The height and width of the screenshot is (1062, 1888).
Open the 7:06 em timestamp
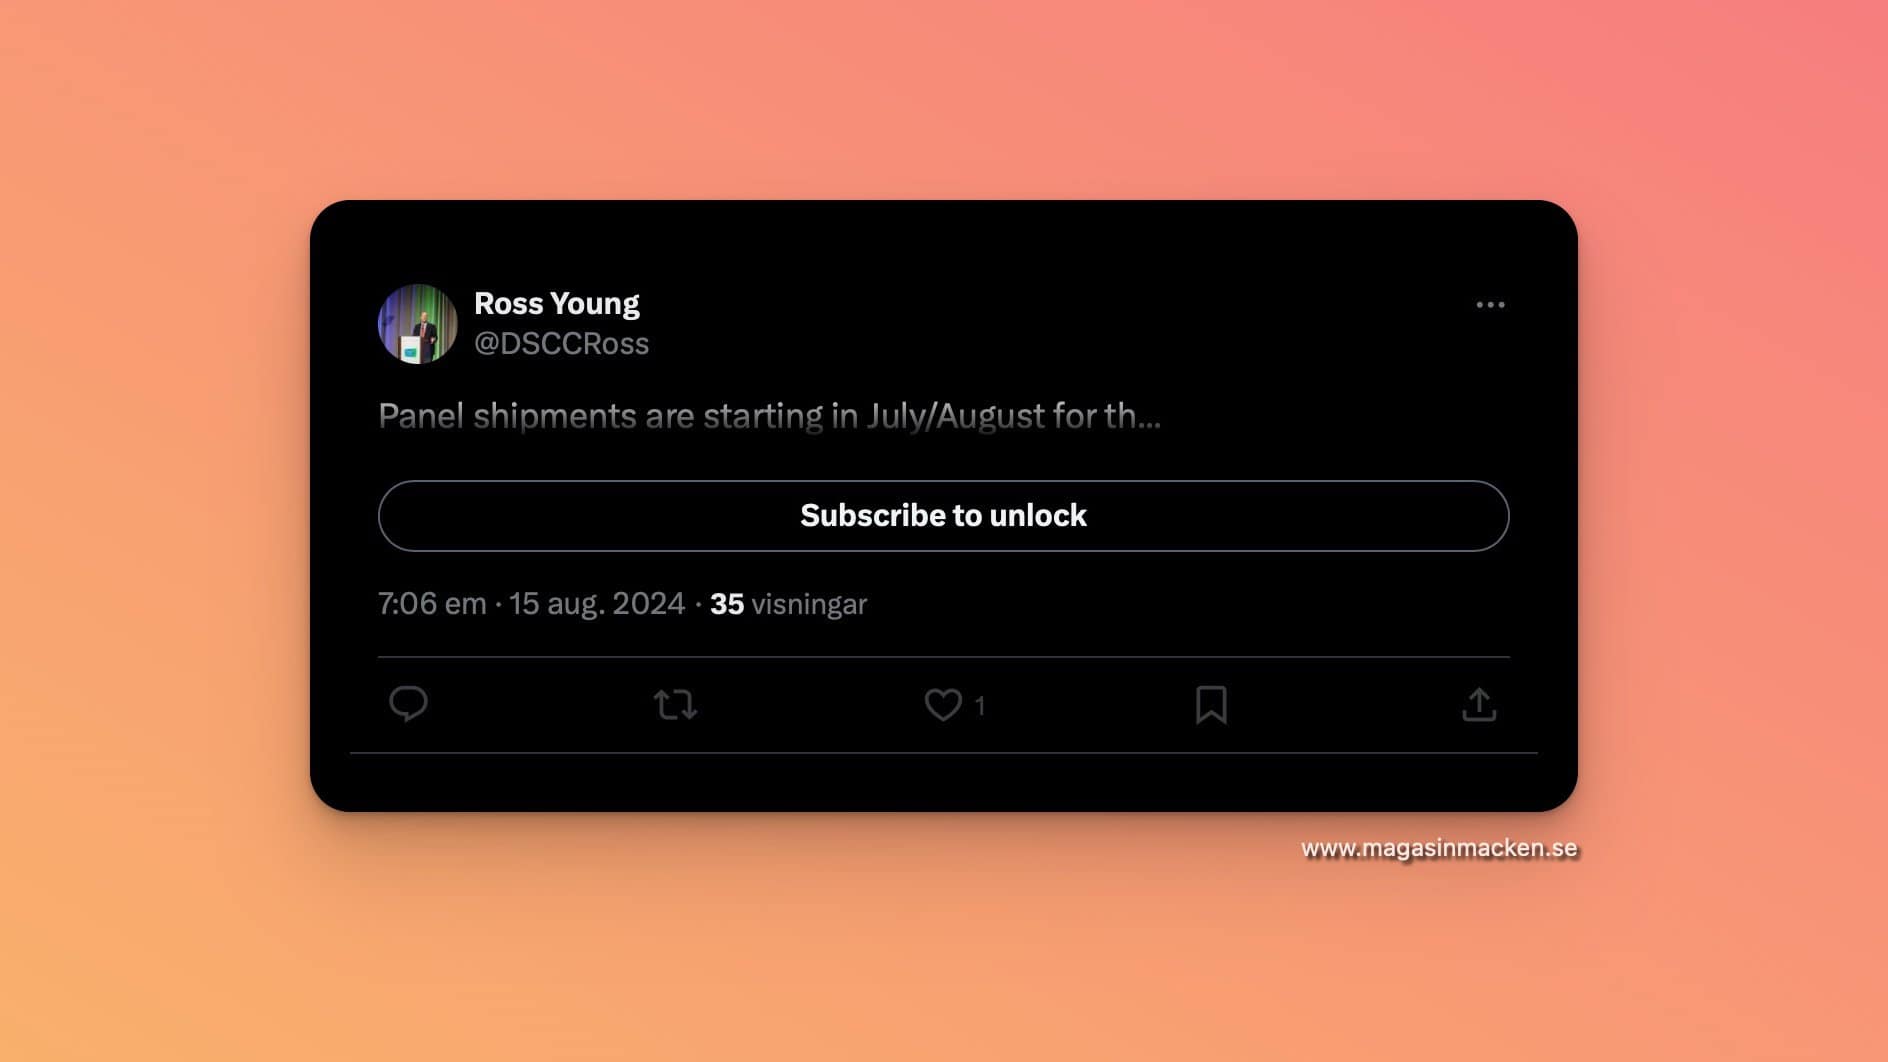coord(432,604)
